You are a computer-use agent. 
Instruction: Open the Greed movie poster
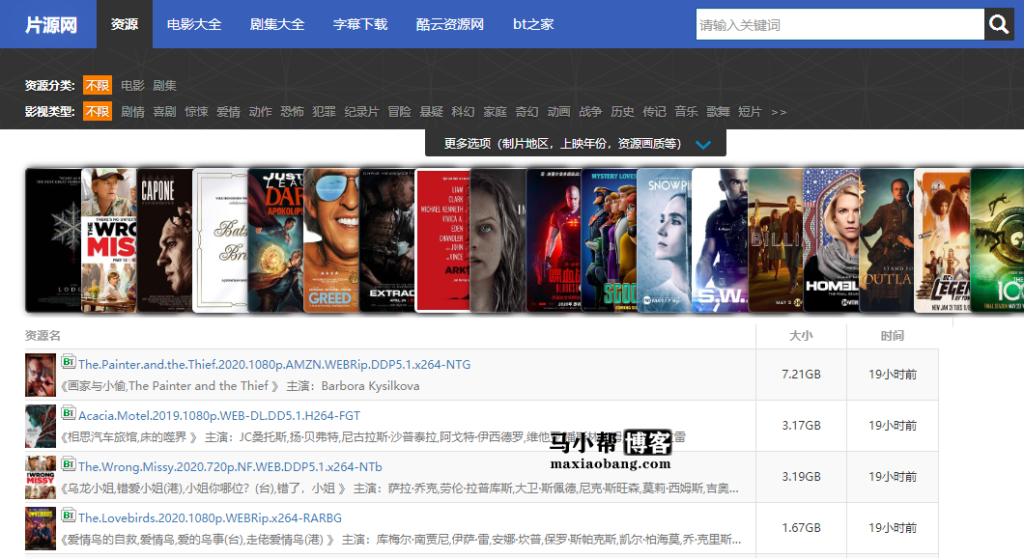click(x=331, y=240)
